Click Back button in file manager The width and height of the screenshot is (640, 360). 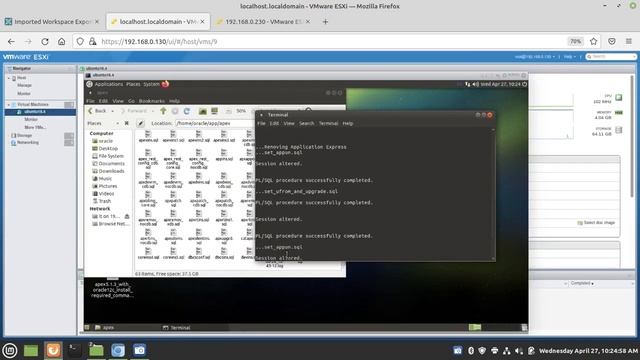pos(97,111)
